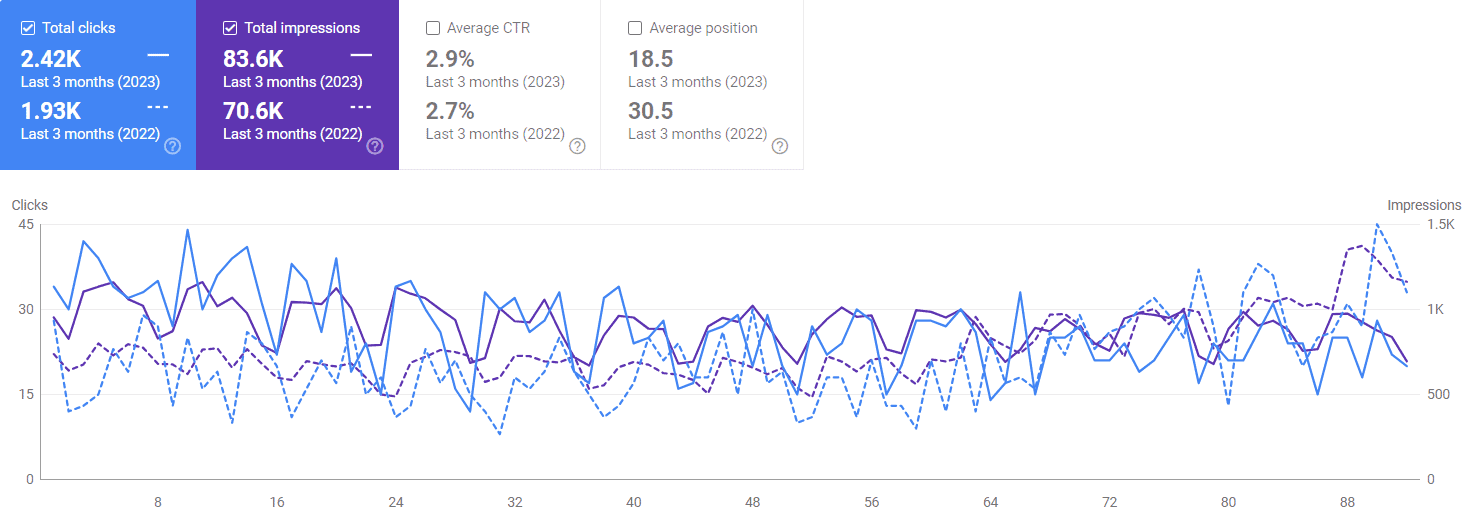Uncheck the Total clicks checkbox
This screenshot has height=514, width=1471.
tap(28, 28)
